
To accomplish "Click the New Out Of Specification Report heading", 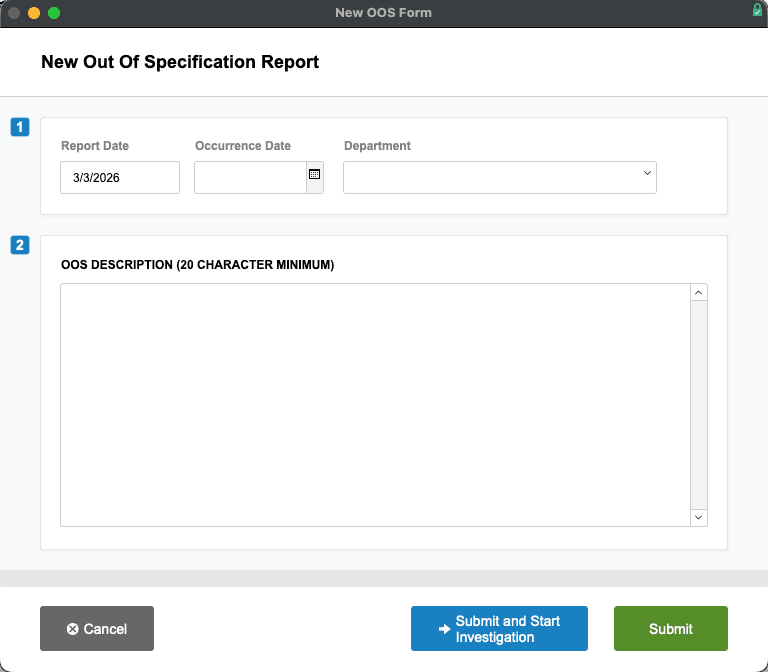I will 180,62.
